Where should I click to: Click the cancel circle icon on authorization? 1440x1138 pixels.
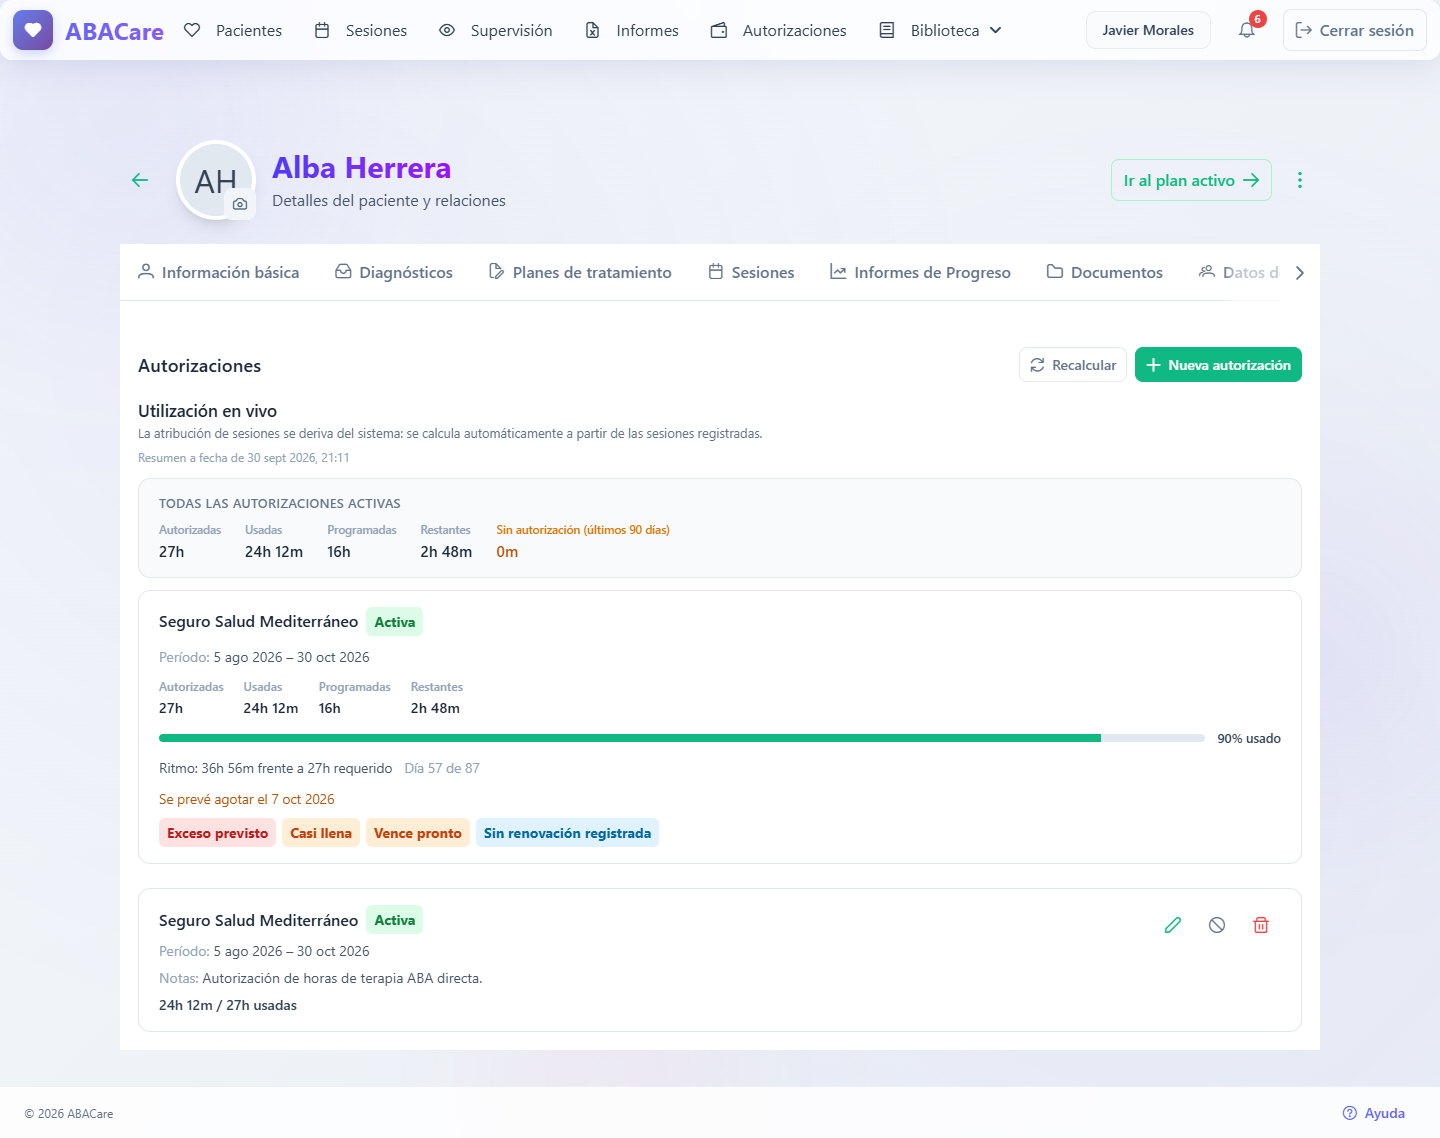point(1217,925)
